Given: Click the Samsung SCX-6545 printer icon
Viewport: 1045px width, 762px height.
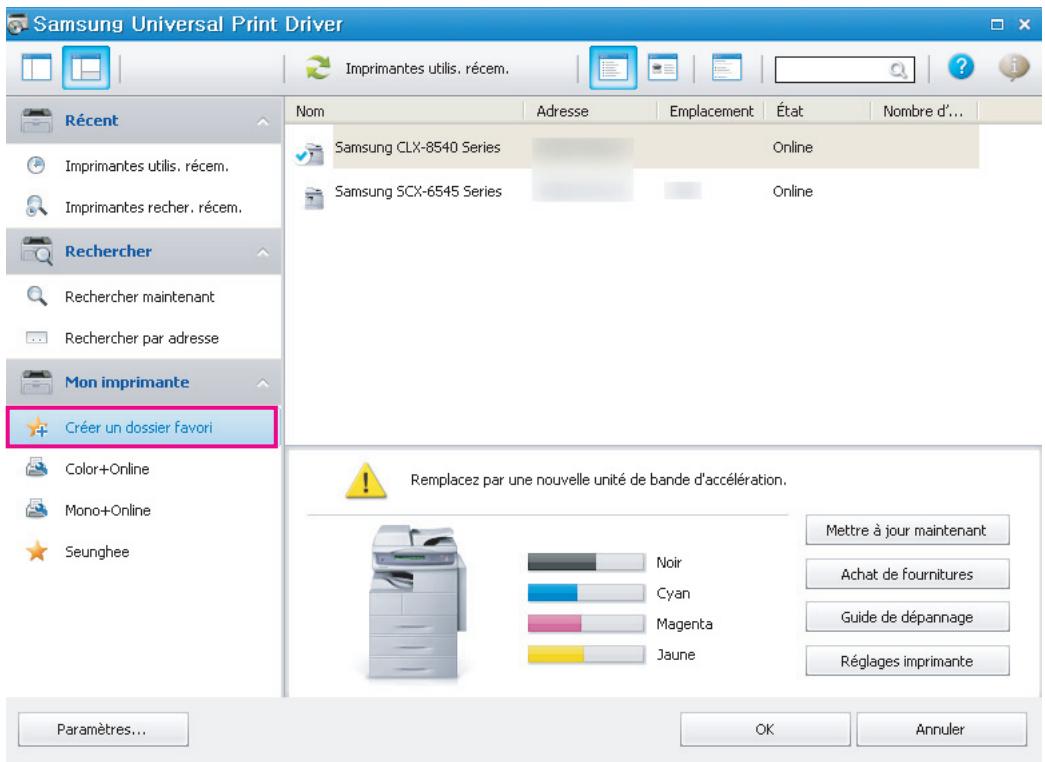Looking at the screenshot, I should point(313,197).
